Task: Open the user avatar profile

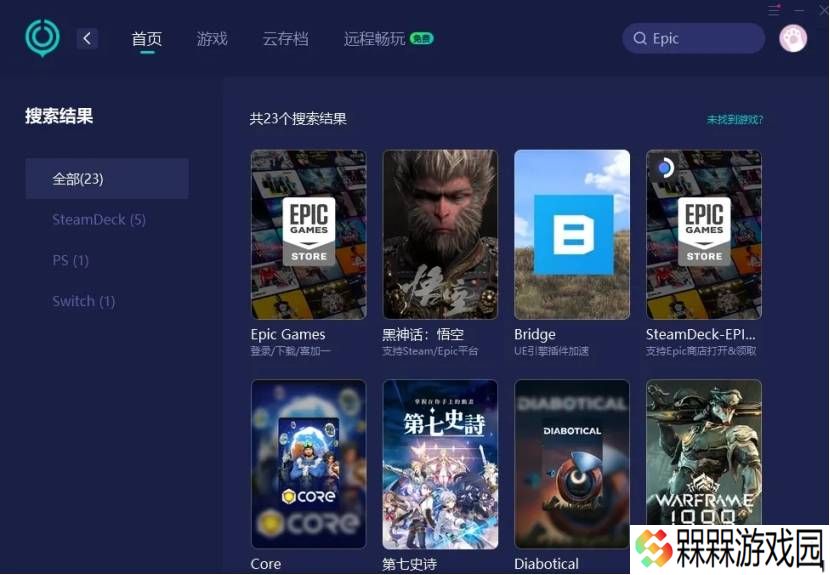Action: coord(793,38)
